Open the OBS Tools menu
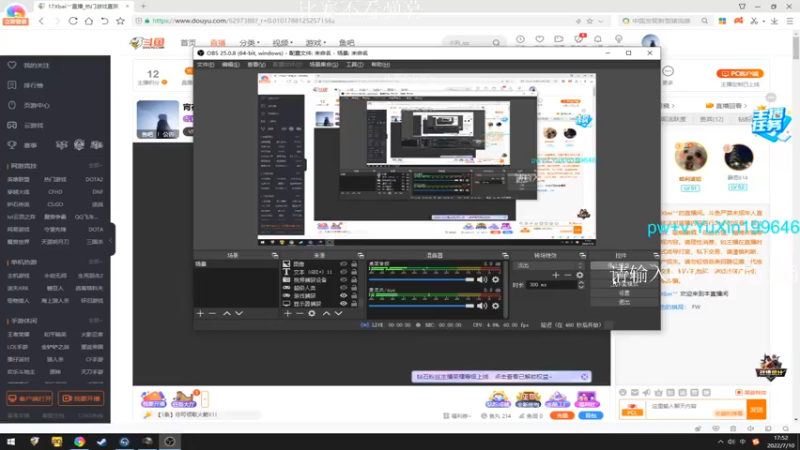 tap(355, 65)
